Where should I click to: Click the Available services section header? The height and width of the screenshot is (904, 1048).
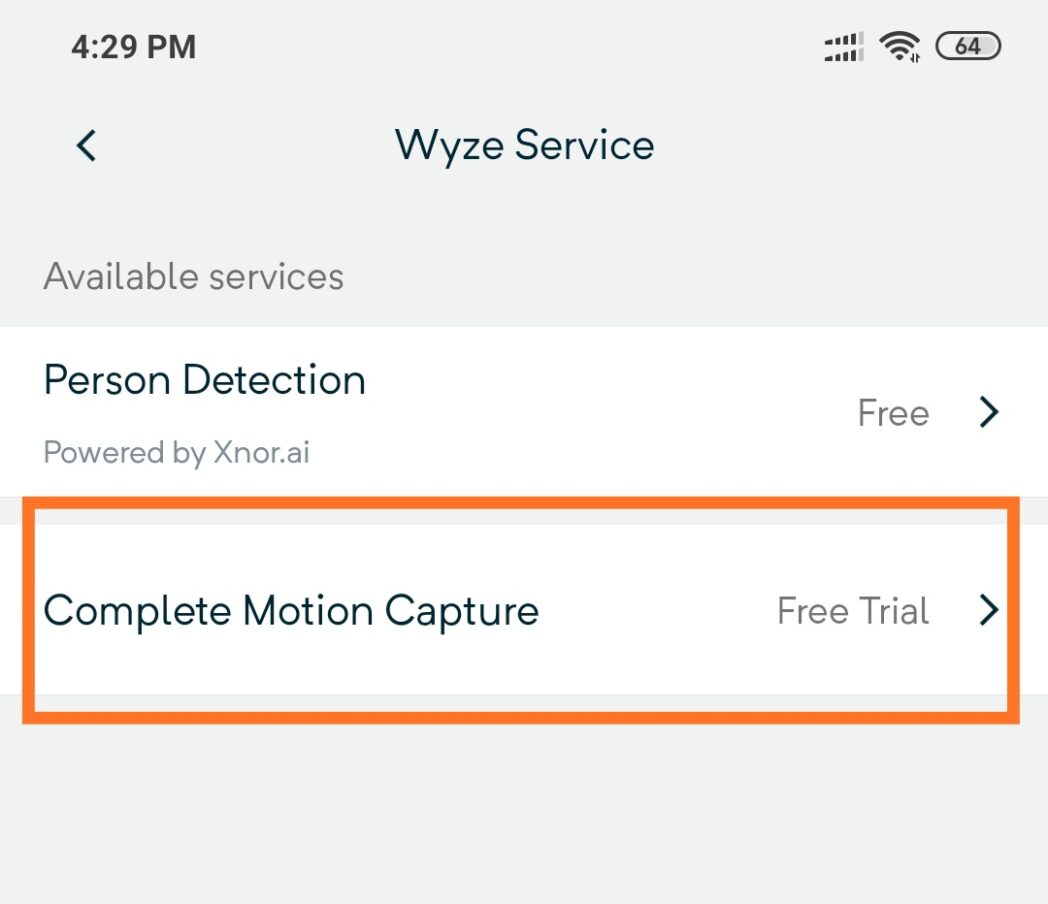[194, 276]
